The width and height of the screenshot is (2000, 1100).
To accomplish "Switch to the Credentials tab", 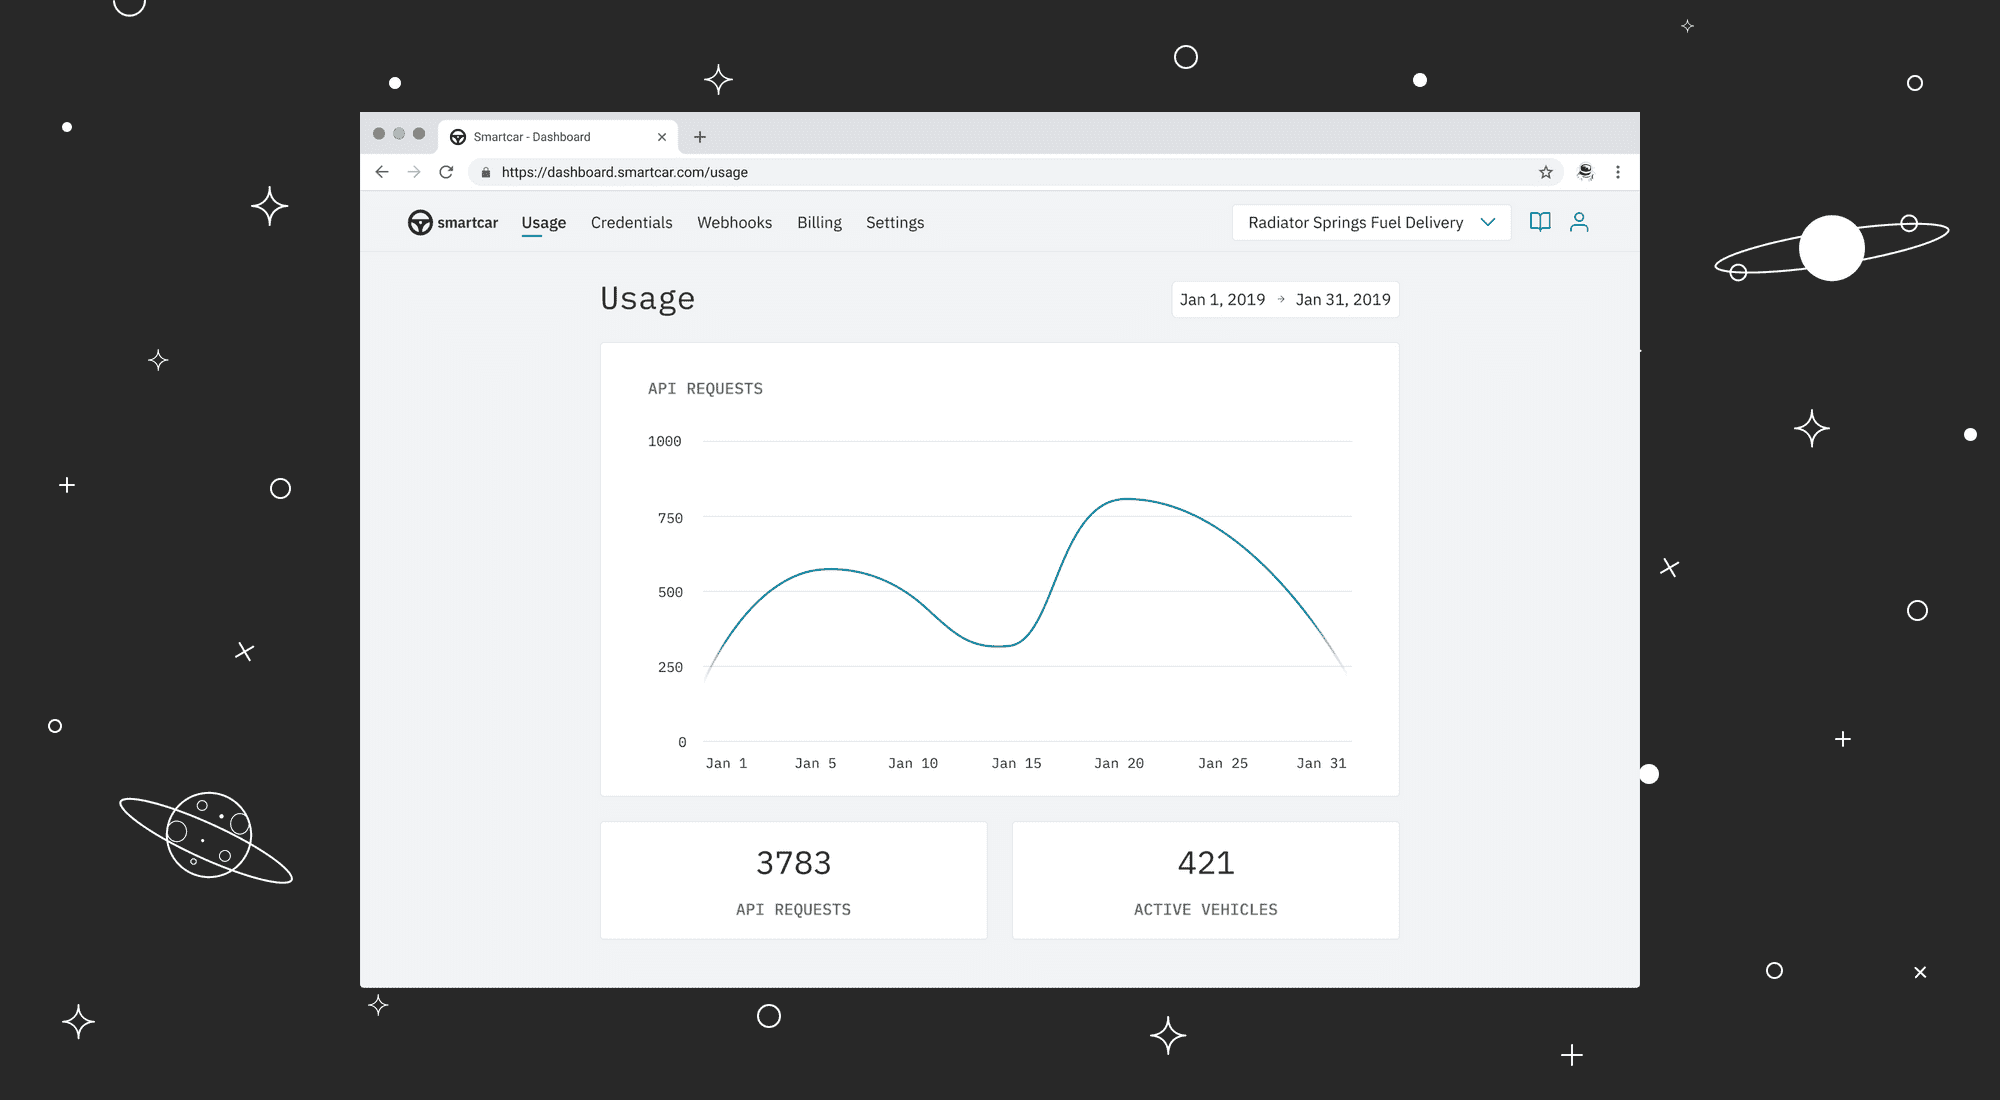I will (x=631, y=222).
